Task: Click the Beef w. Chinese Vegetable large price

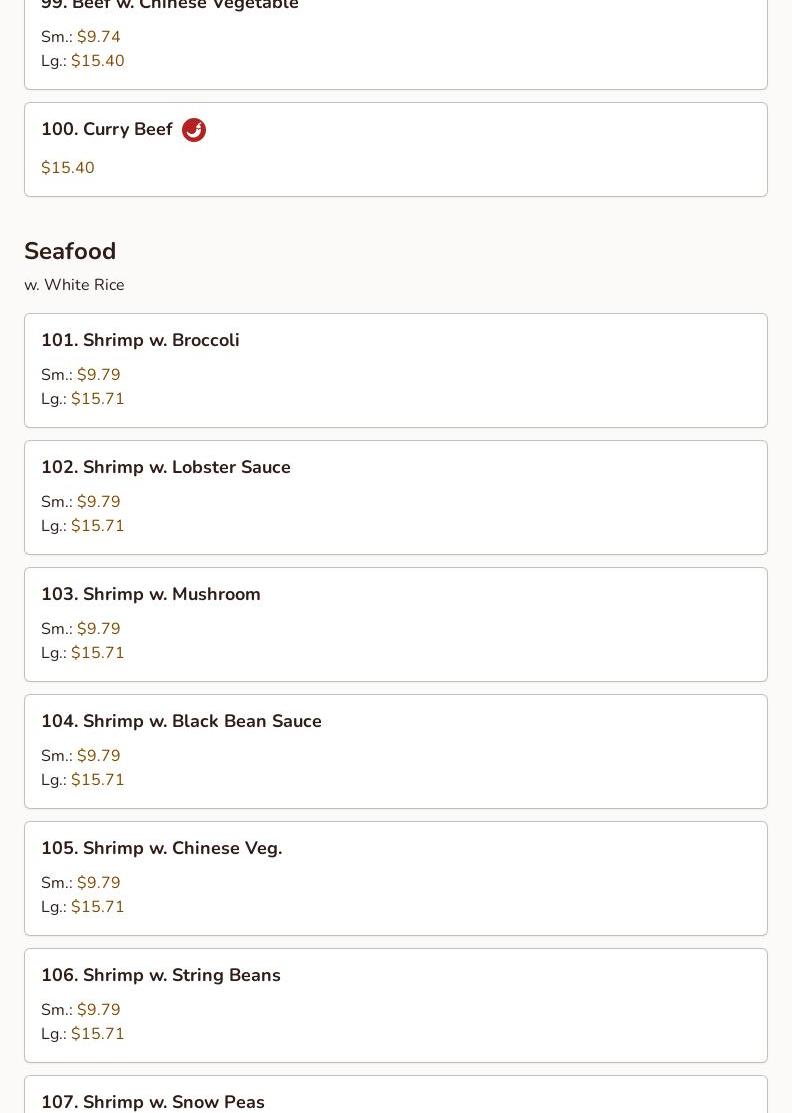Action: (98, 60)
